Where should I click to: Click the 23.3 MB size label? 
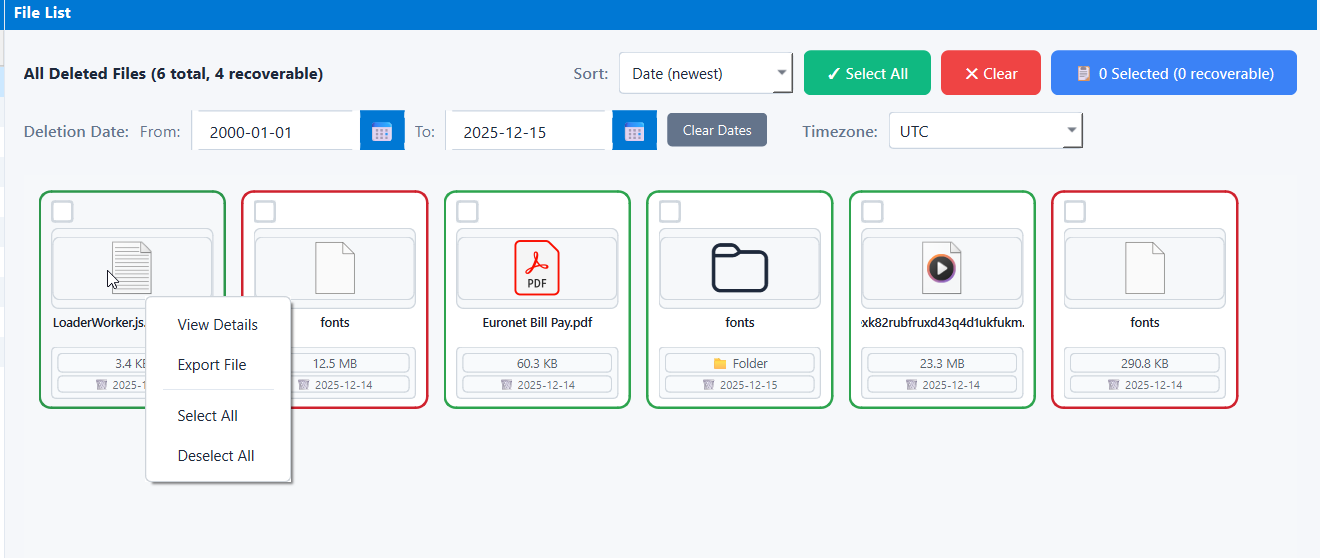(x=942, y=363)
